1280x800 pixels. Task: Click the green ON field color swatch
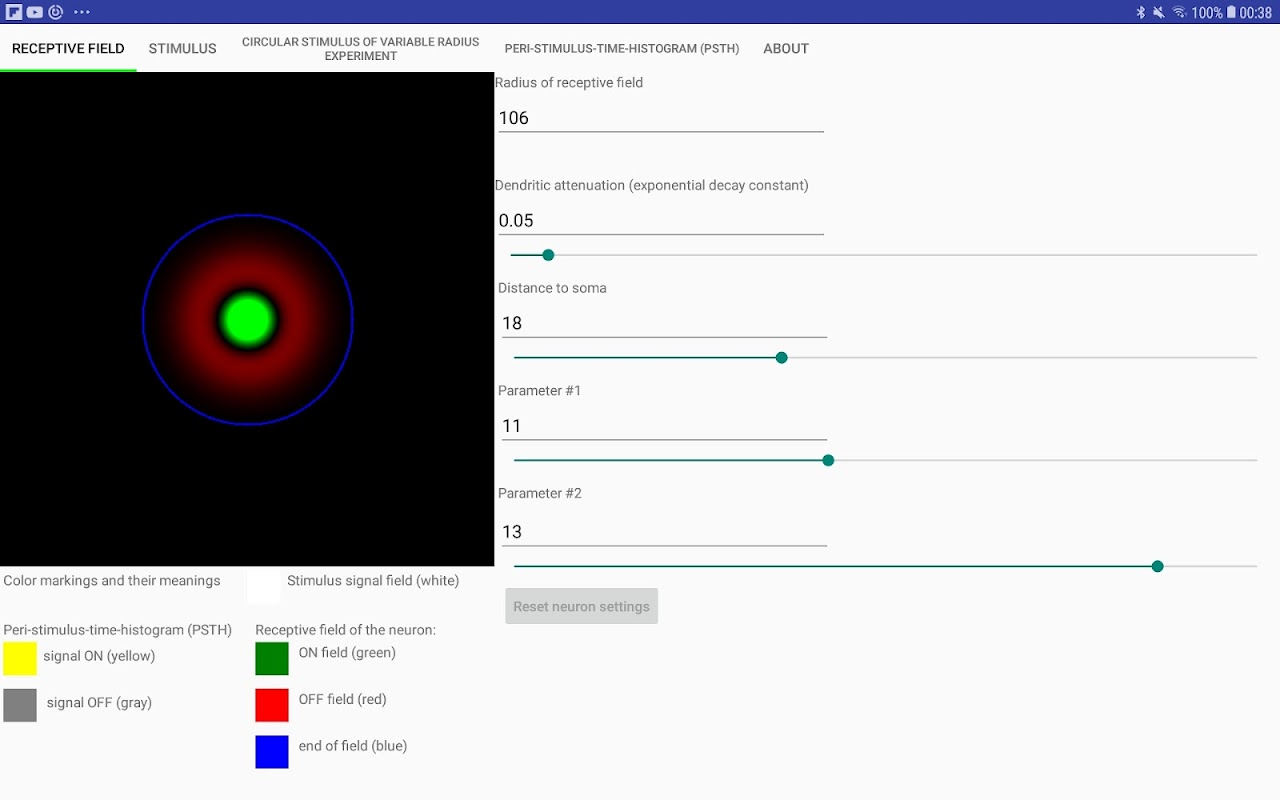(x=272, y=658)
